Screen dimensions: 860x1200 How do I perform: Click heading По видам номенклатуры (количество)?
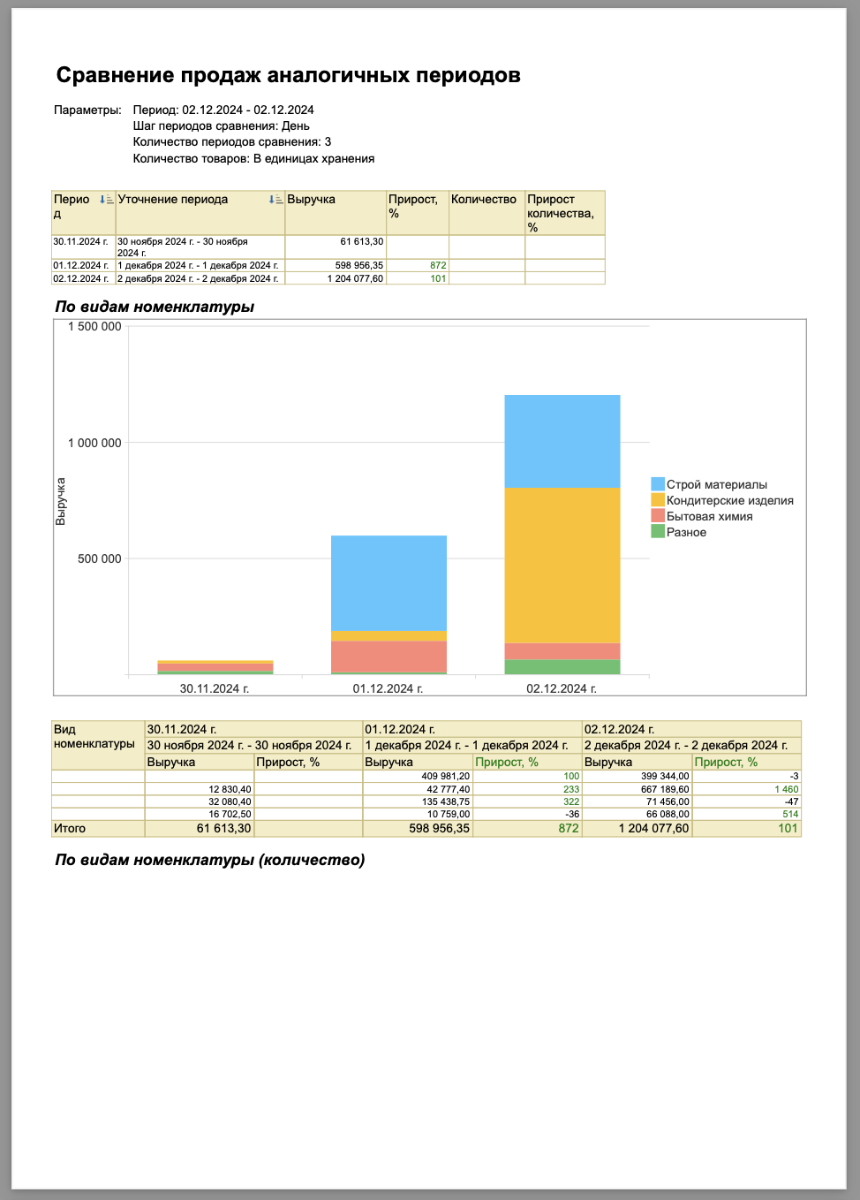click(x=209, y=860)
